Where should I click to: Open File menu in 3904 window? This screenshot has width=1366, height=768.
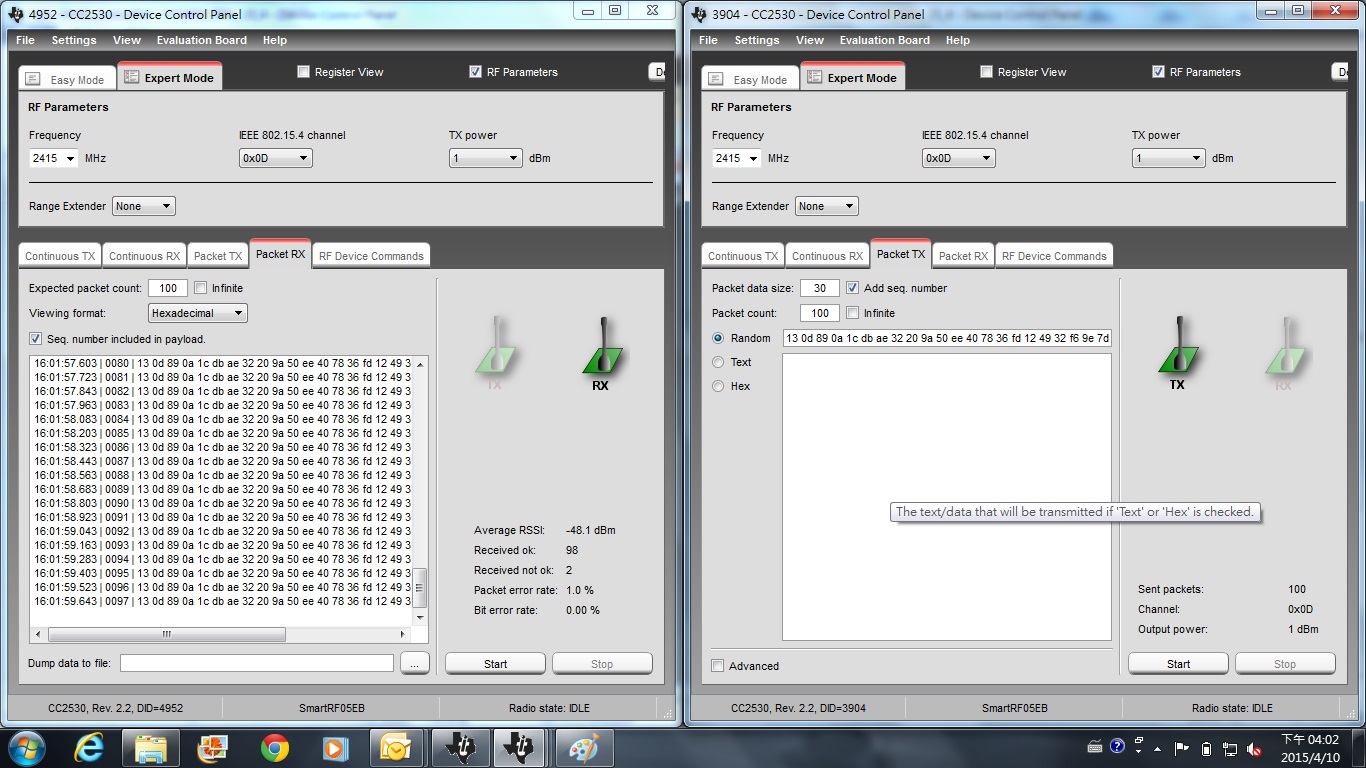[x=708, y=40]
